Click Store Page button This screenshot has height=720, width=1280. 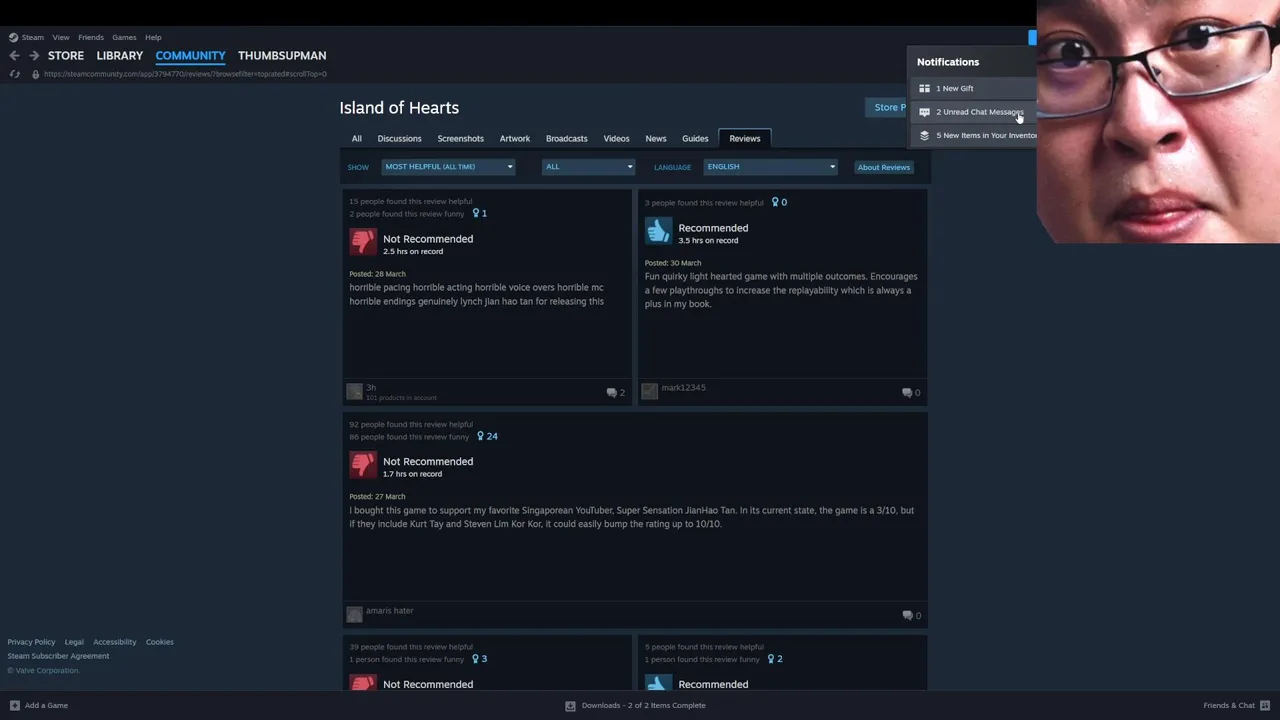click(x=888, y=108)
